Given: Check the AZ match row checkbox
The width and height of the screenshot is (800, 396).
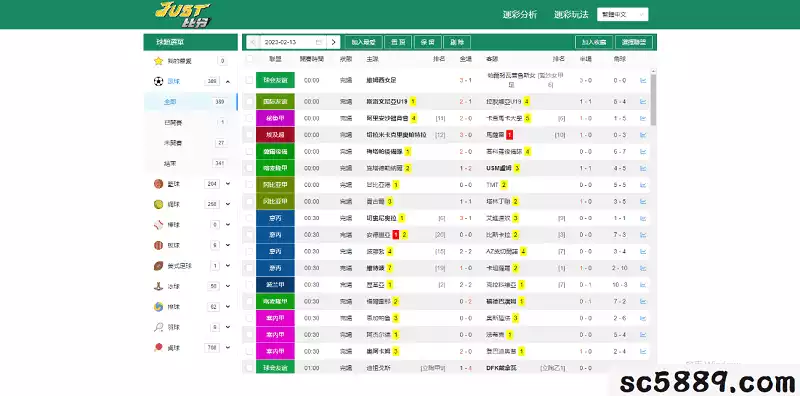Looking at the screenshot, I should (x=249, y=251).
